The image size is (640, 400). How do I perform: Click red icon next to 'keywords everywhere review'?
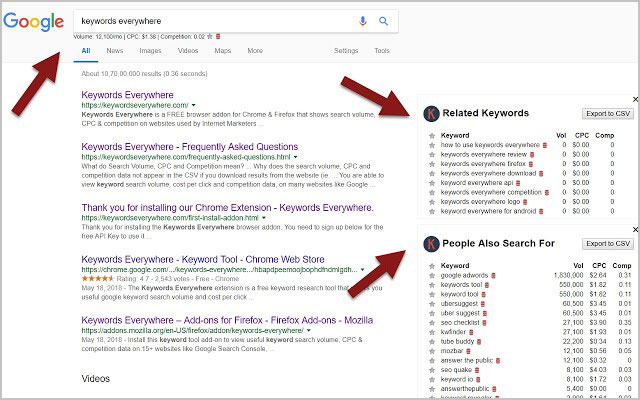coord(532,155)
